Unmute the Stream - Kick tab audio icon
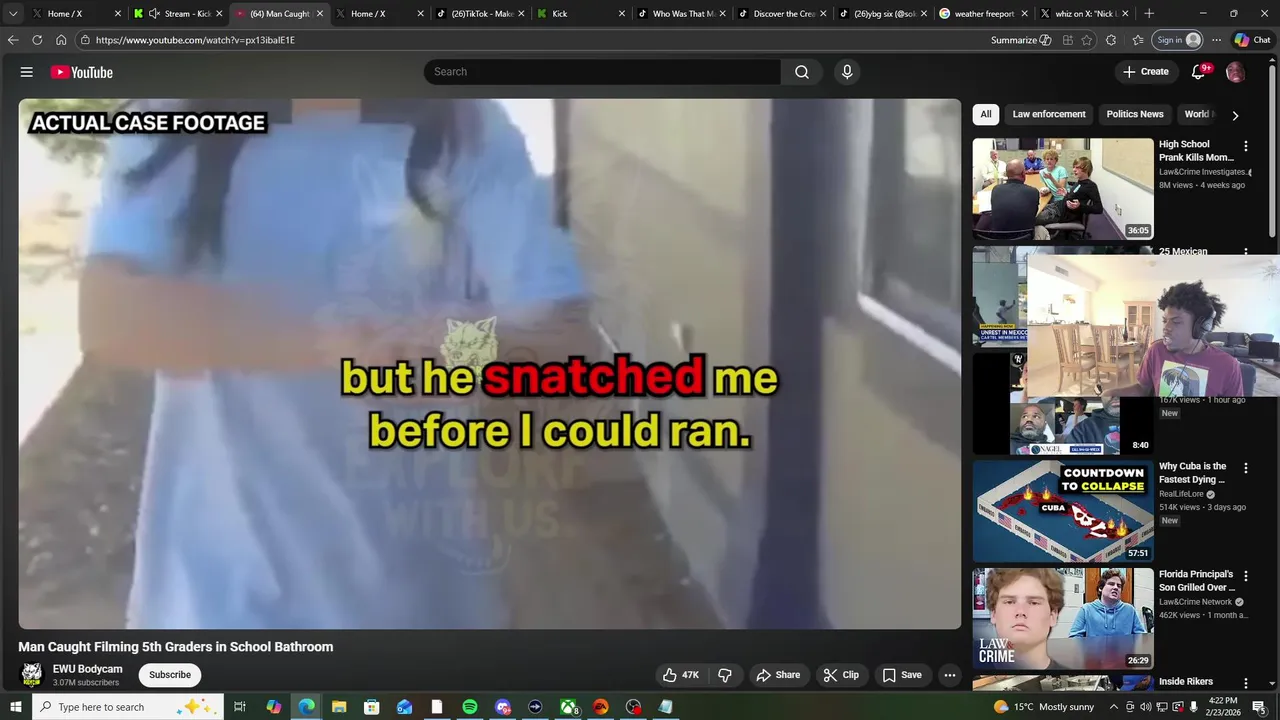This screenshot has height=720, width=1280. tap(154, 14)
